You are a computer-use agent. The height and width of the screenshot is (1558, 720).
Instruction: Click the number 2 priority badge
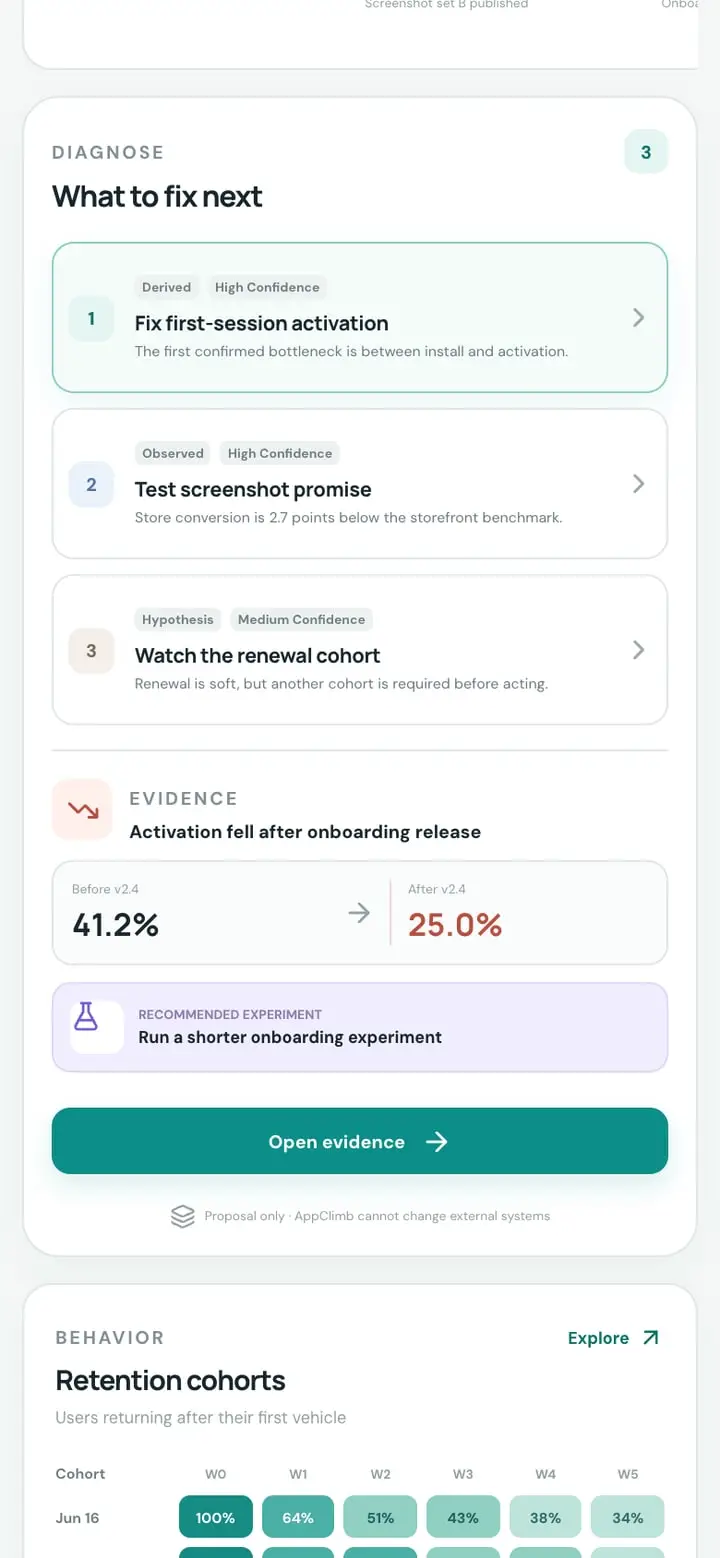click(91, 484)
